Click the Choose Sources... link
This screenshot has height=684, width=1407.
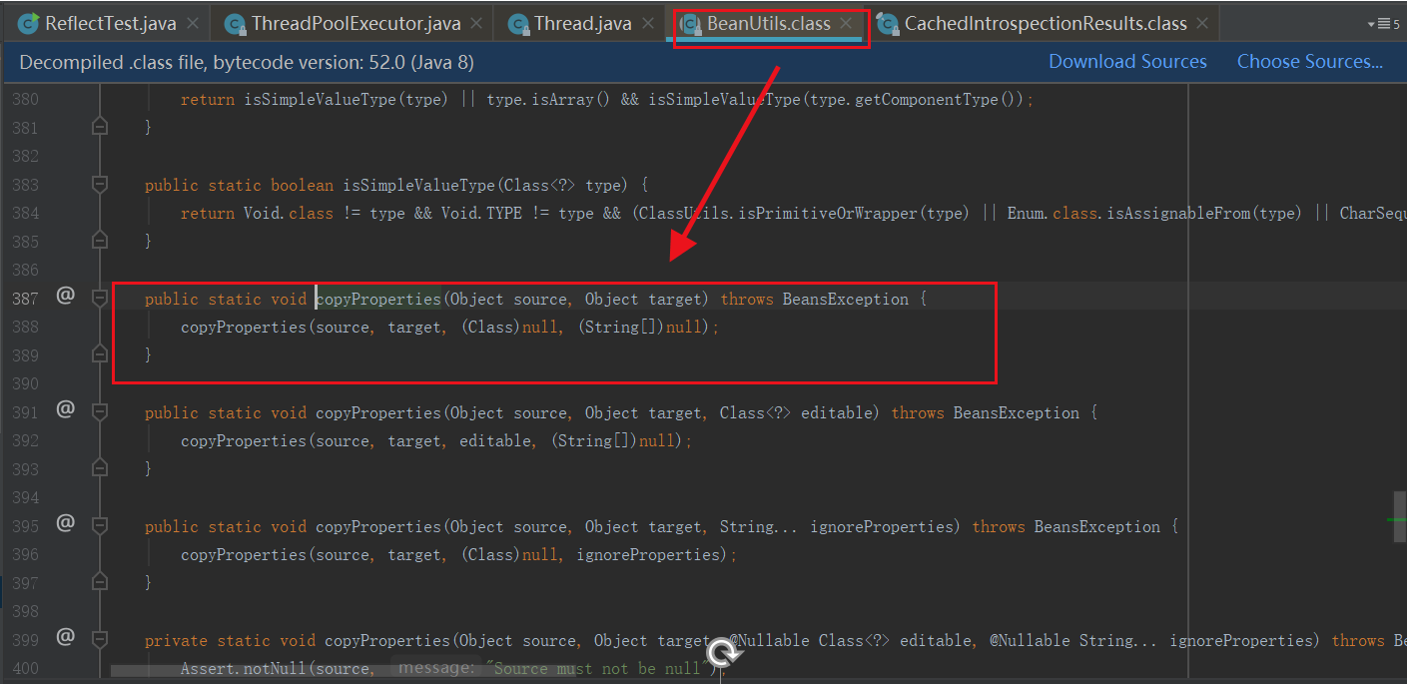pos(1310,62)
